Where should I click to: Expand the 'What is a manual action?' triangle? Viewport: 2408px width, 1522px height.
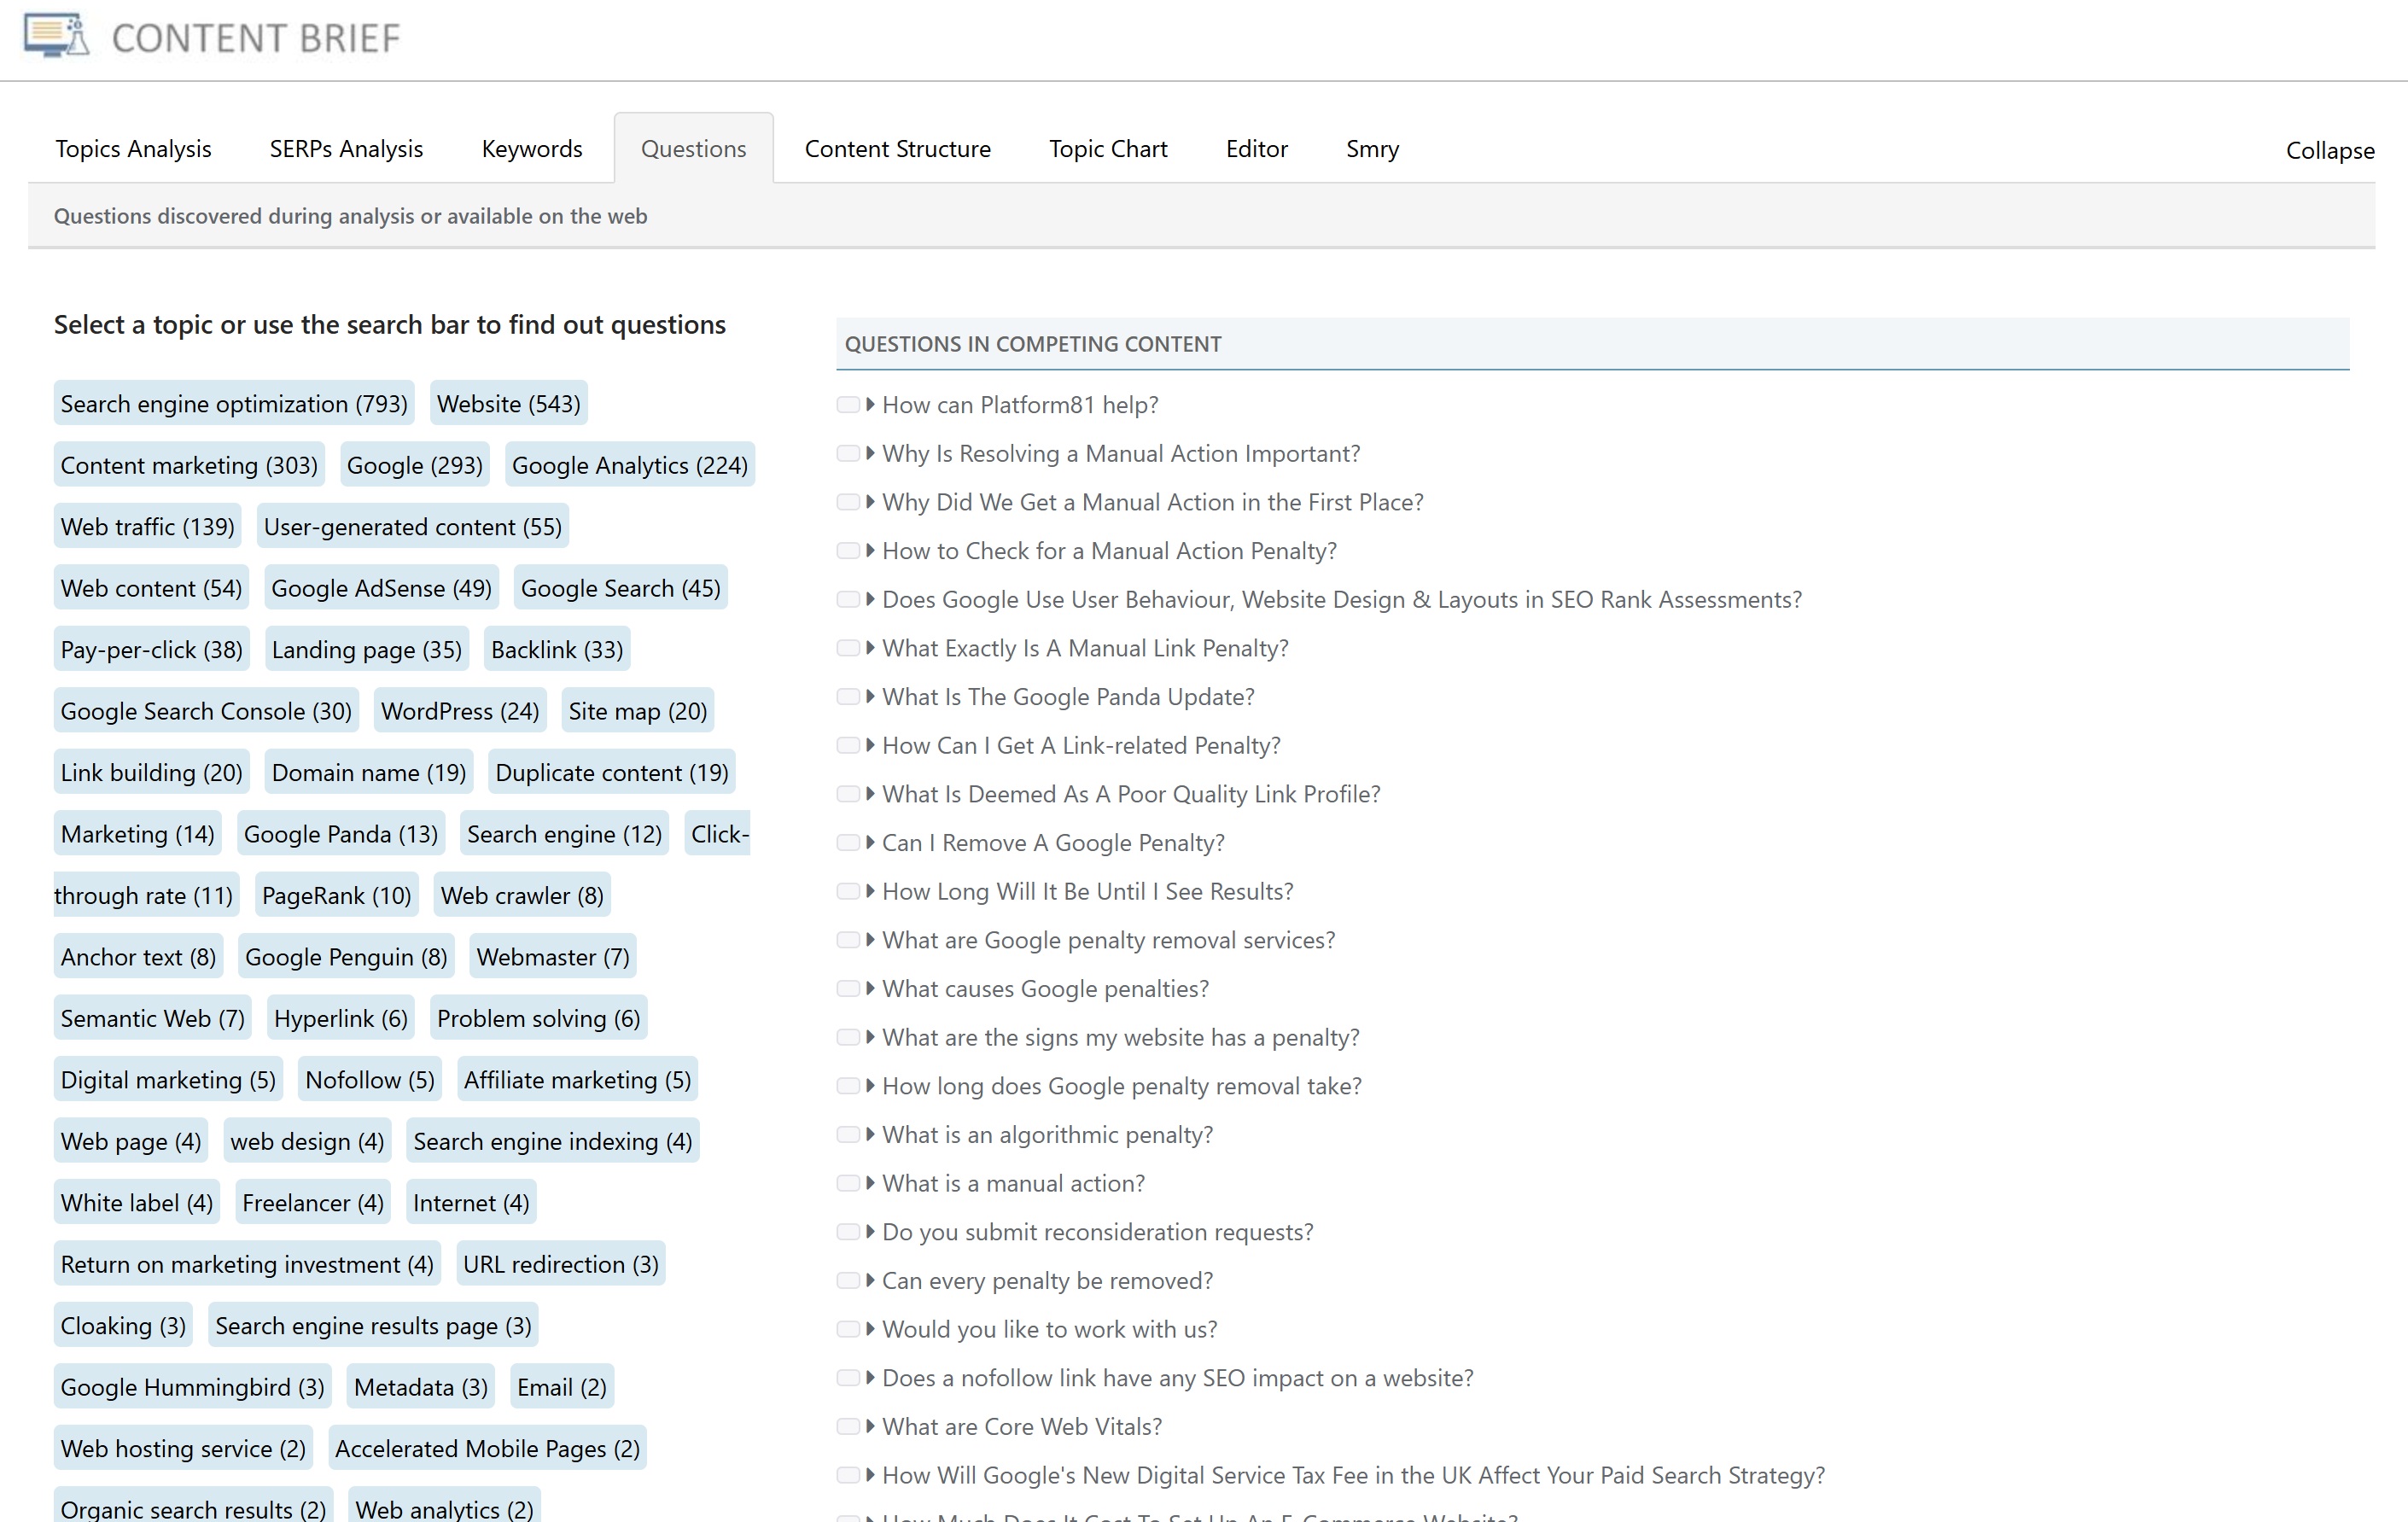[x=871, y=1184]
